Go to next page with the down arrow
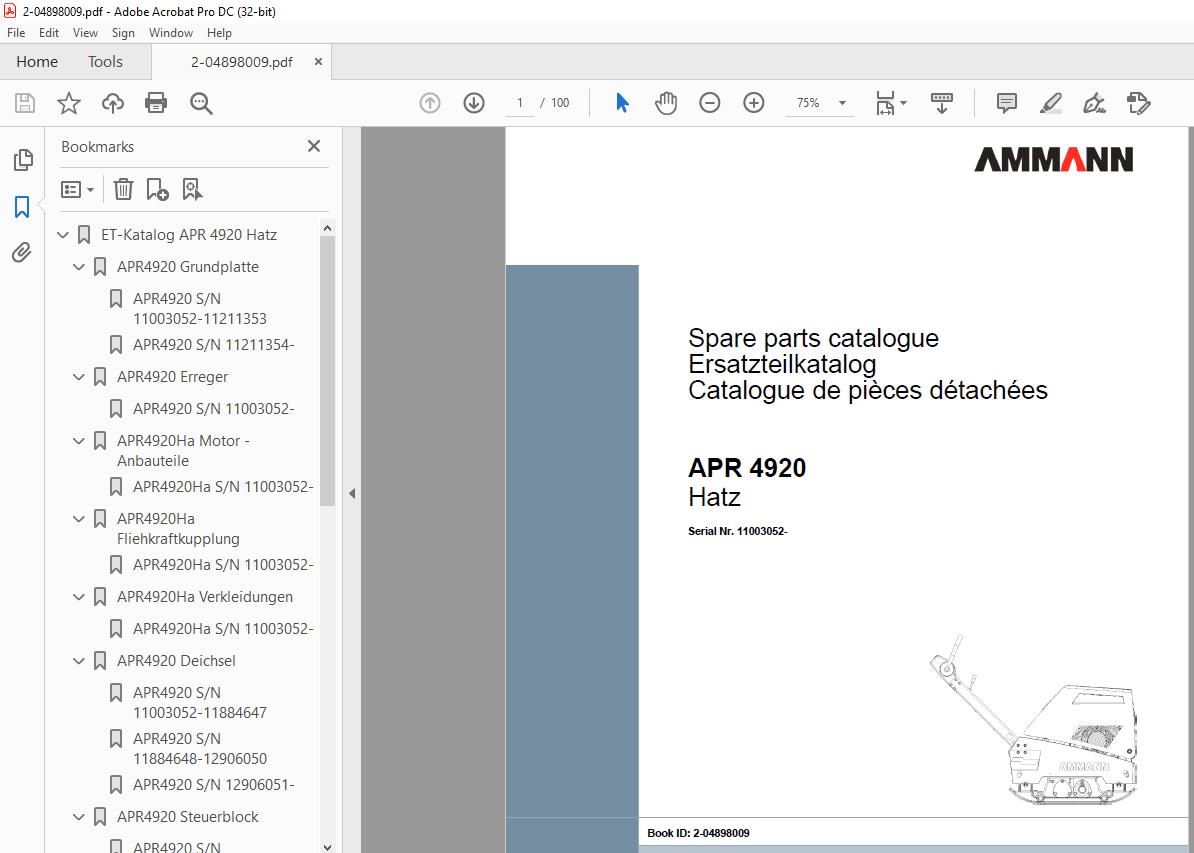The height and width of the screenshot is (853, 1194). click(474, 103)
